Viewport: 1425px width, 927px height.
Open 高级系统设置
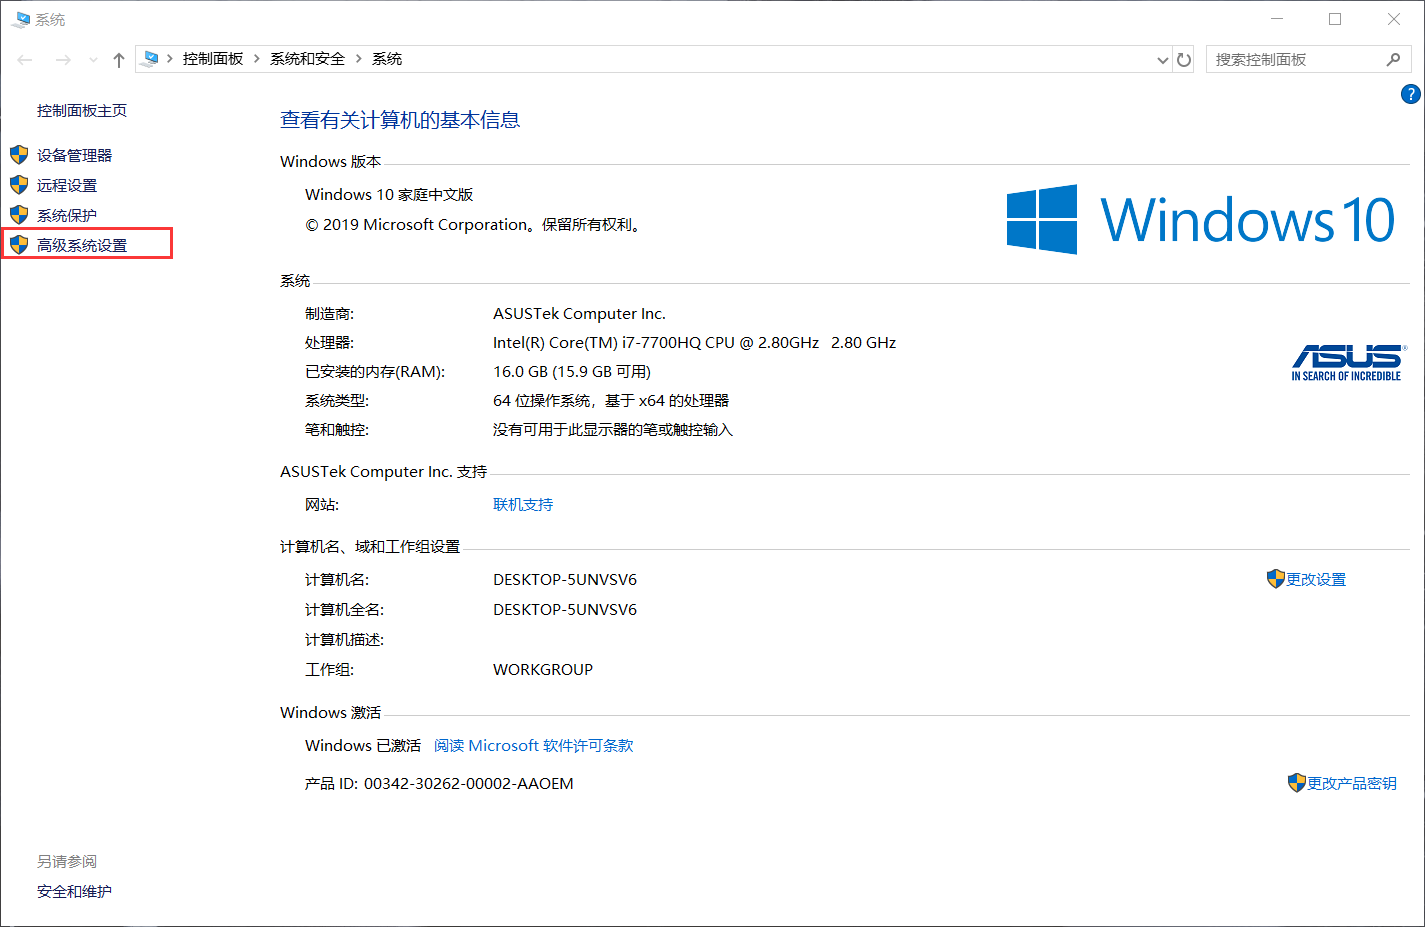click(x=82, y=245)
